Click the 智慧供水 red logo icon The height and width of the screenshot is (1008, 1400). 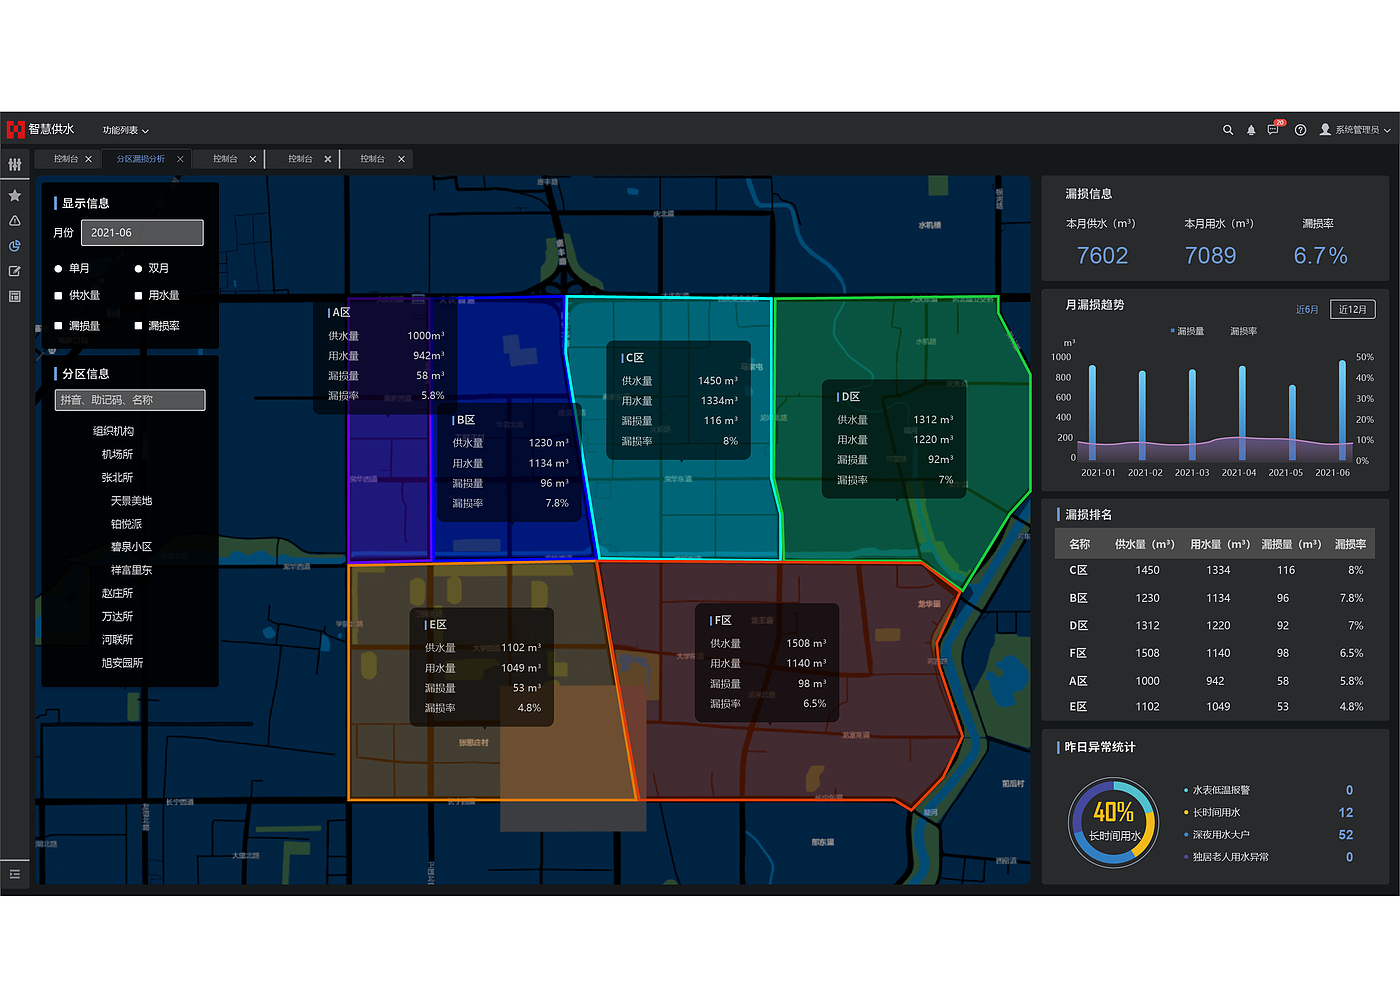(15, 129)
